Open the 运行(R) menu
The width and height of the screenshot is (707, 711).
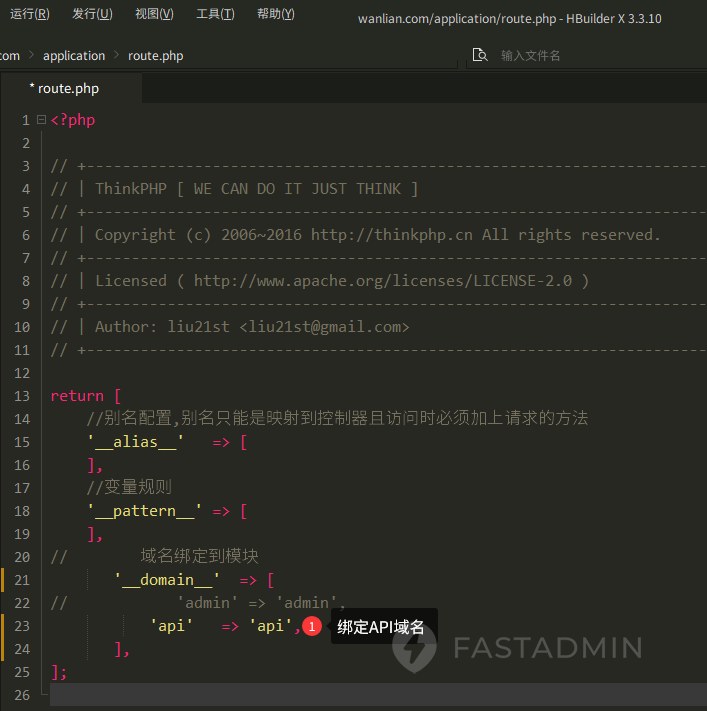click(30, 14)
